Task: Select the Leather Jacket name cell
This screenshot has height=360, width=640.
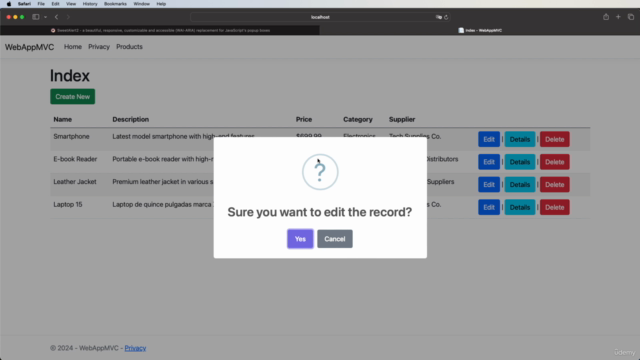Action: [x=75, y=182]
